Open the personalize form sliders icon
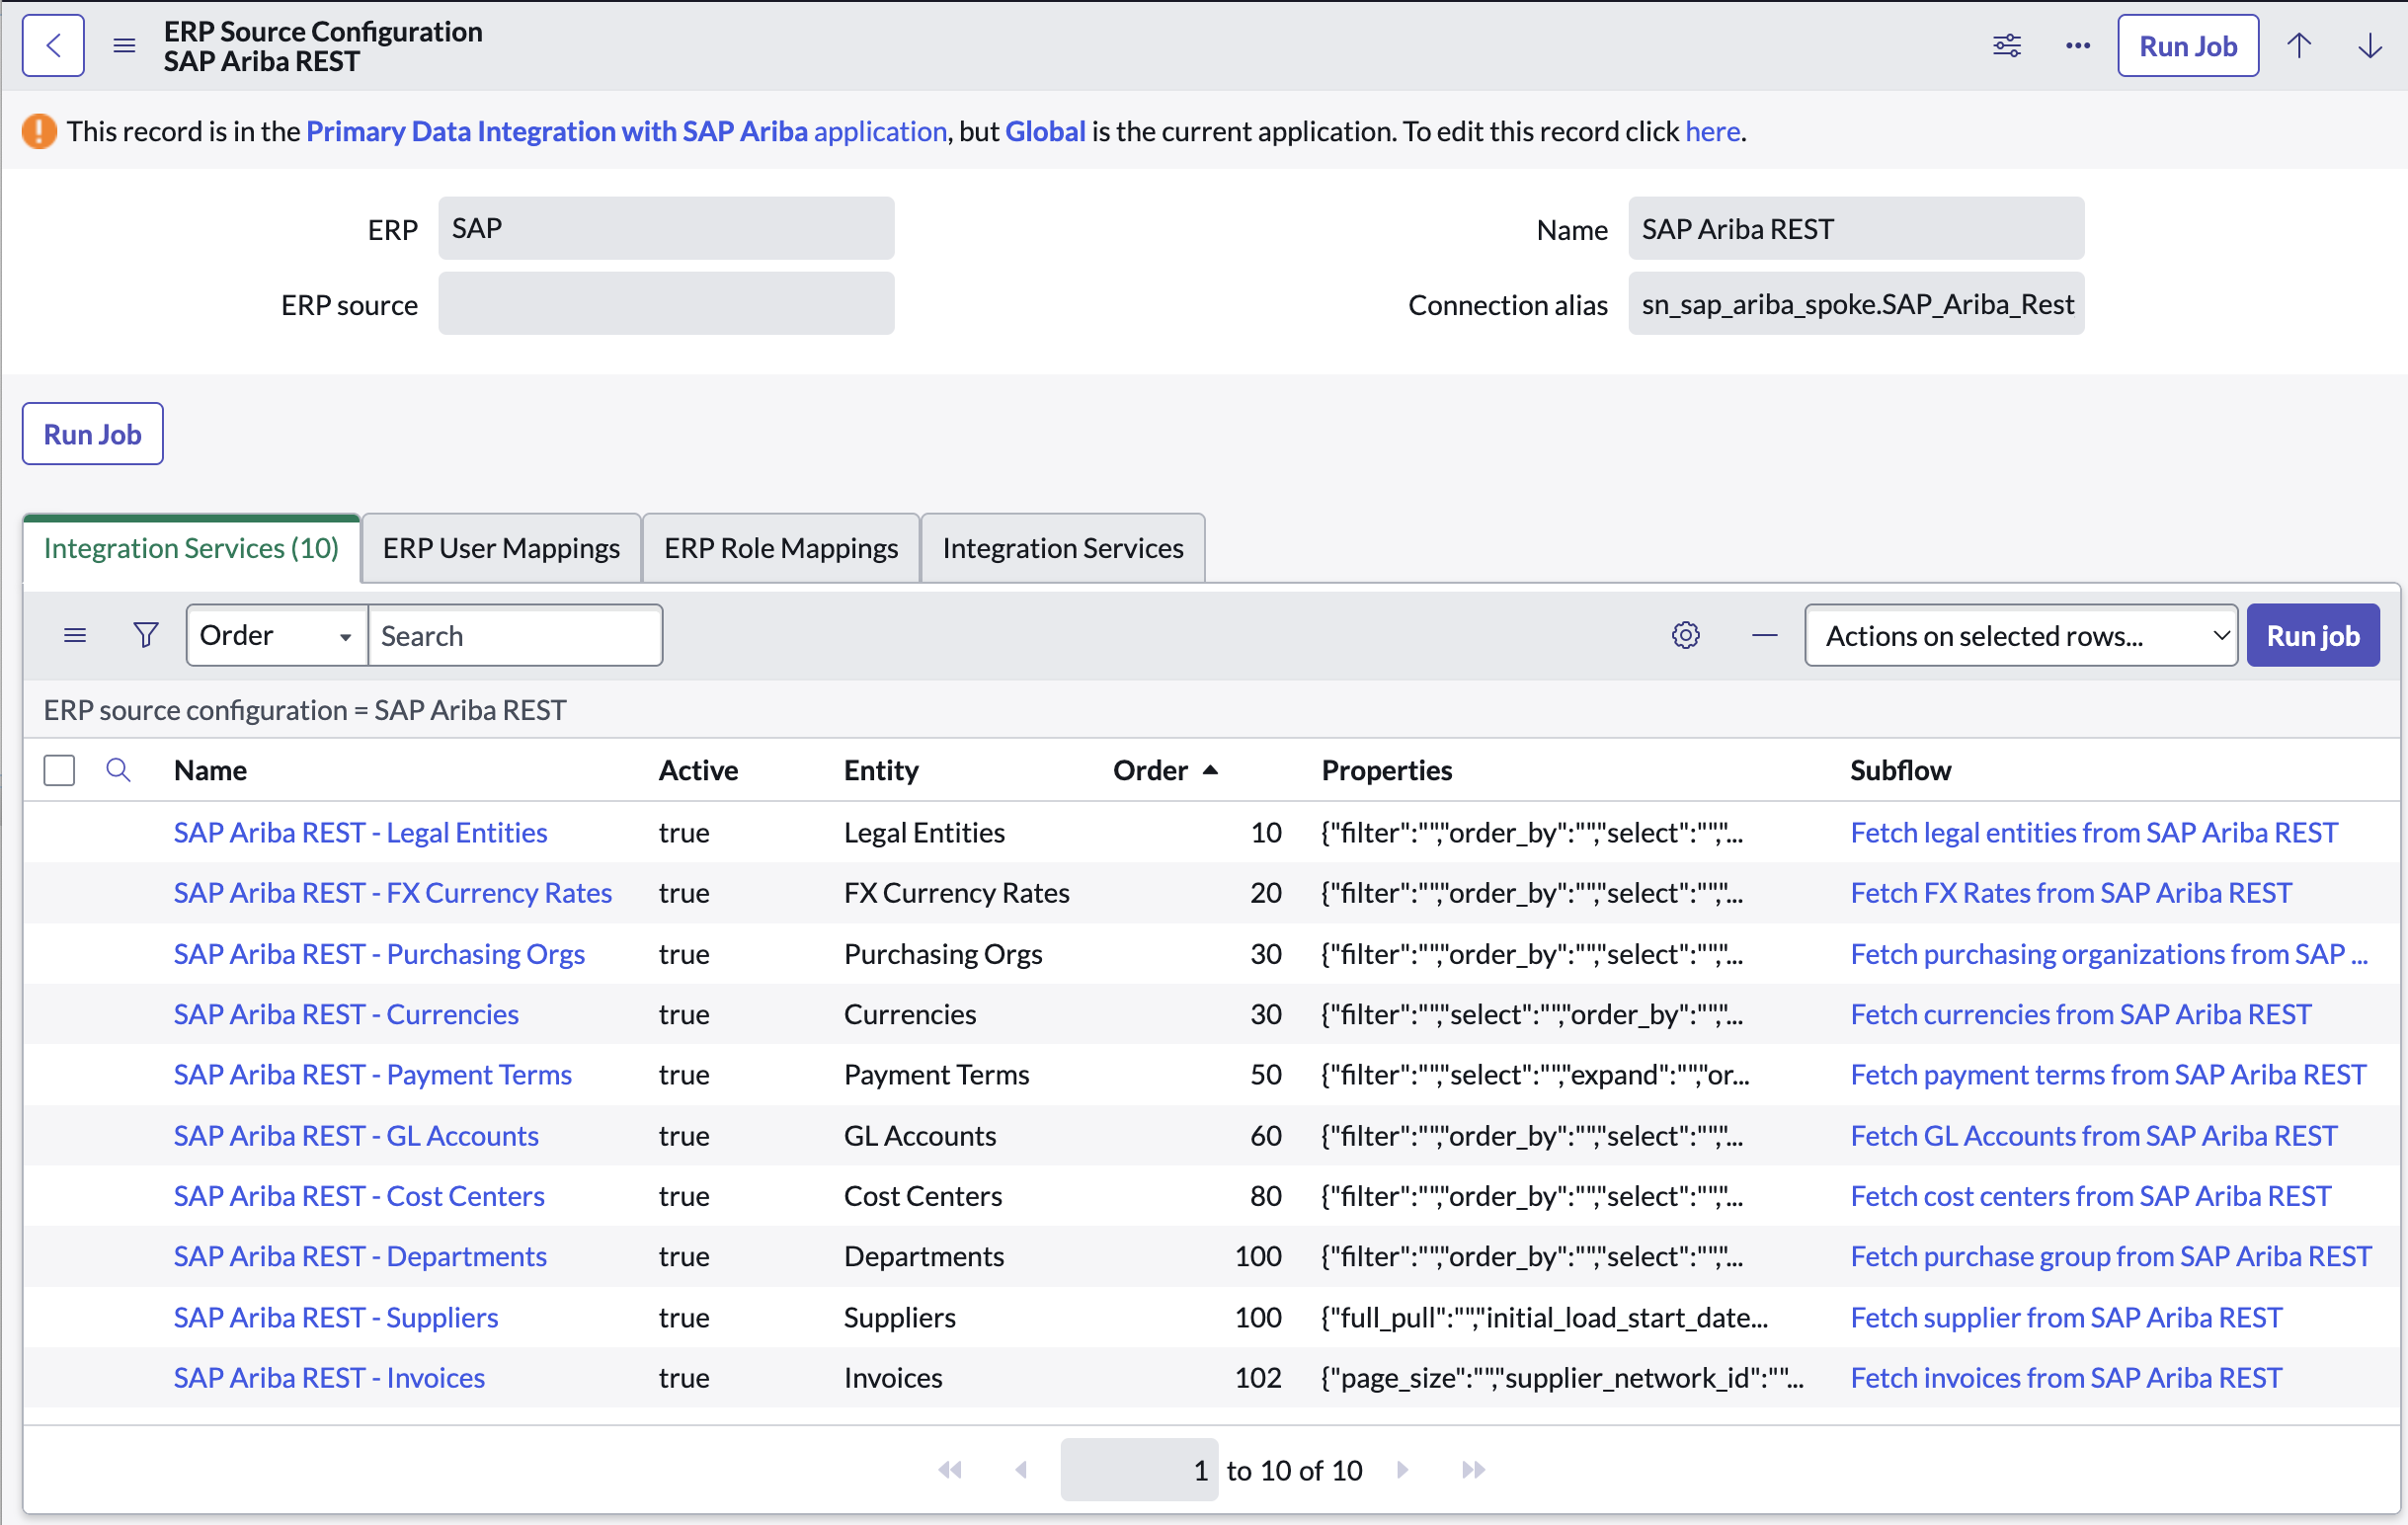The height and width of the screenshot is (1525, 2408). coord(2007,46)
